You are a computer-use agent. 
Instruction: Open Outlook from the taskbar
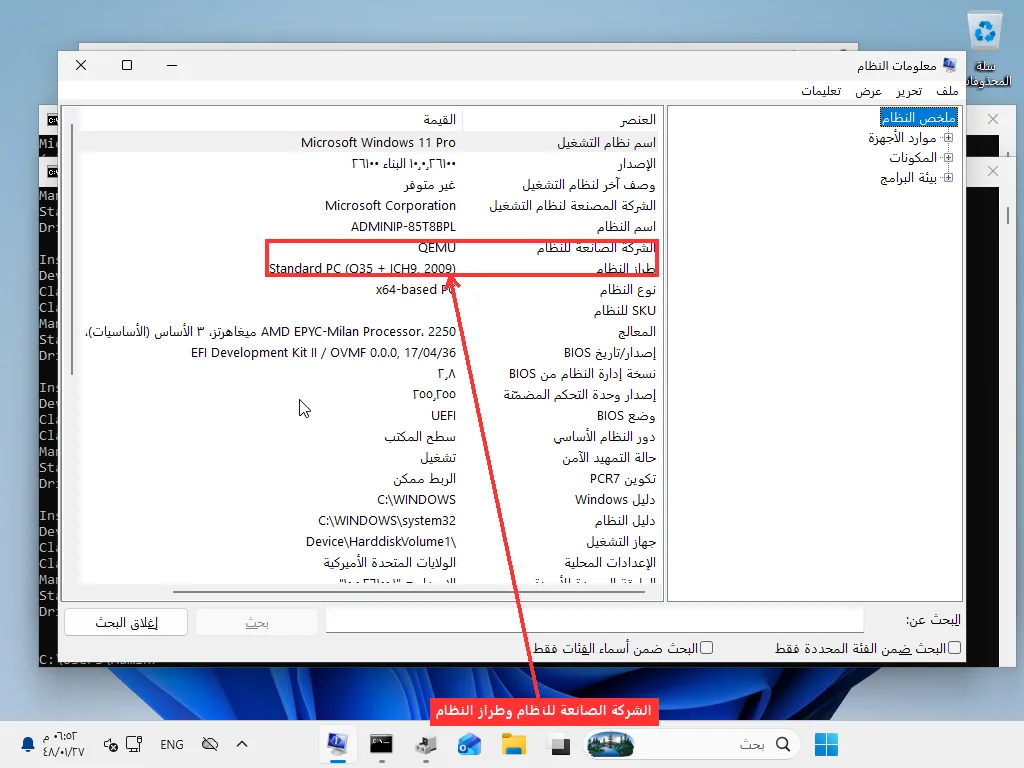(469, 744)
